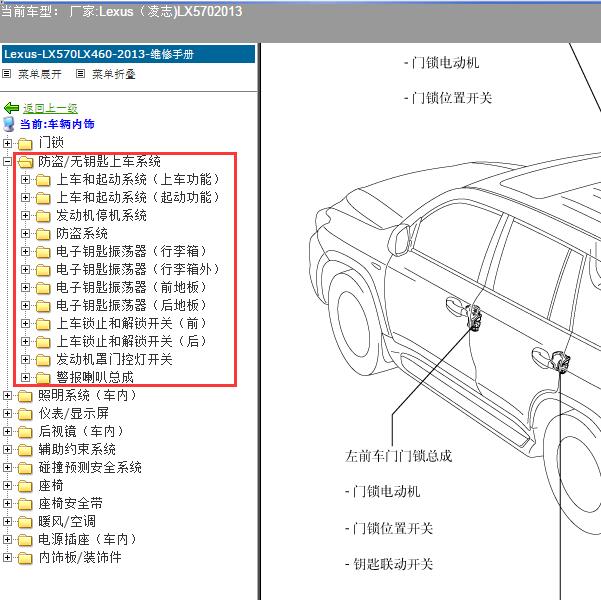Click the green back arrow icon

(11, 108)
